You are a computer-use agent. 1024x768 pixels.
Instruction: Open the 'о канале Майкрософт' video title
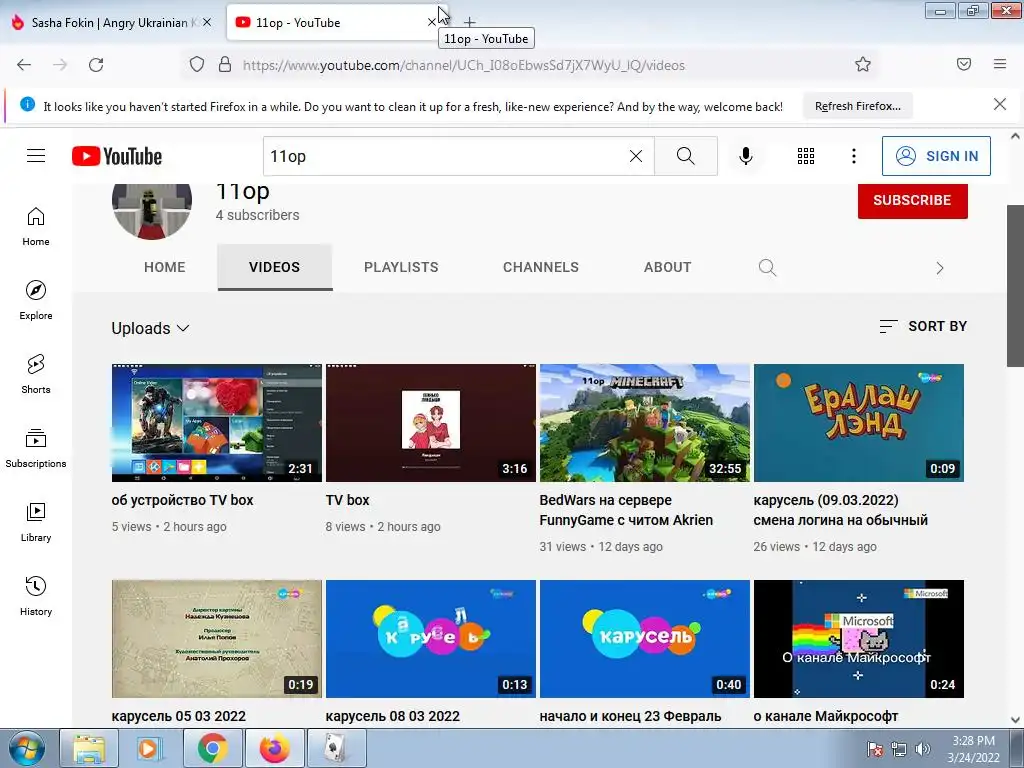point(825,716)
